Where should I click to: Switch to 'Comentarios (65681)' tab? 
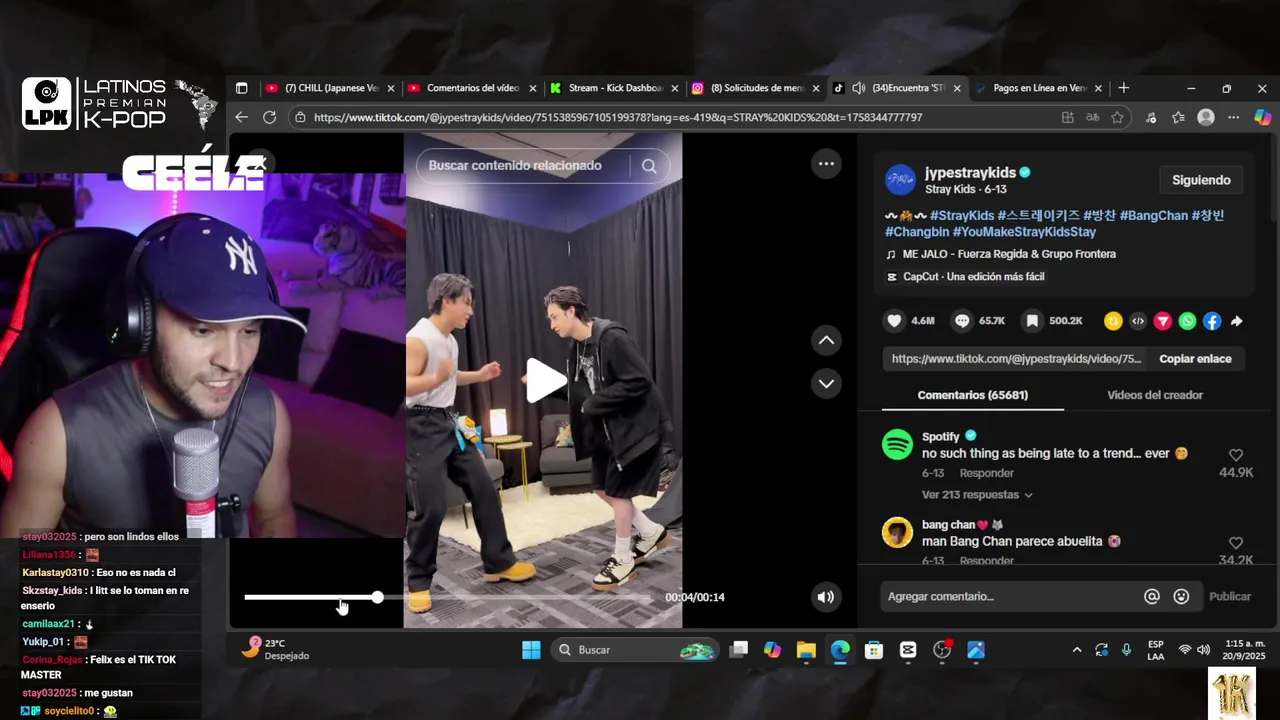[x=972, y=395]
